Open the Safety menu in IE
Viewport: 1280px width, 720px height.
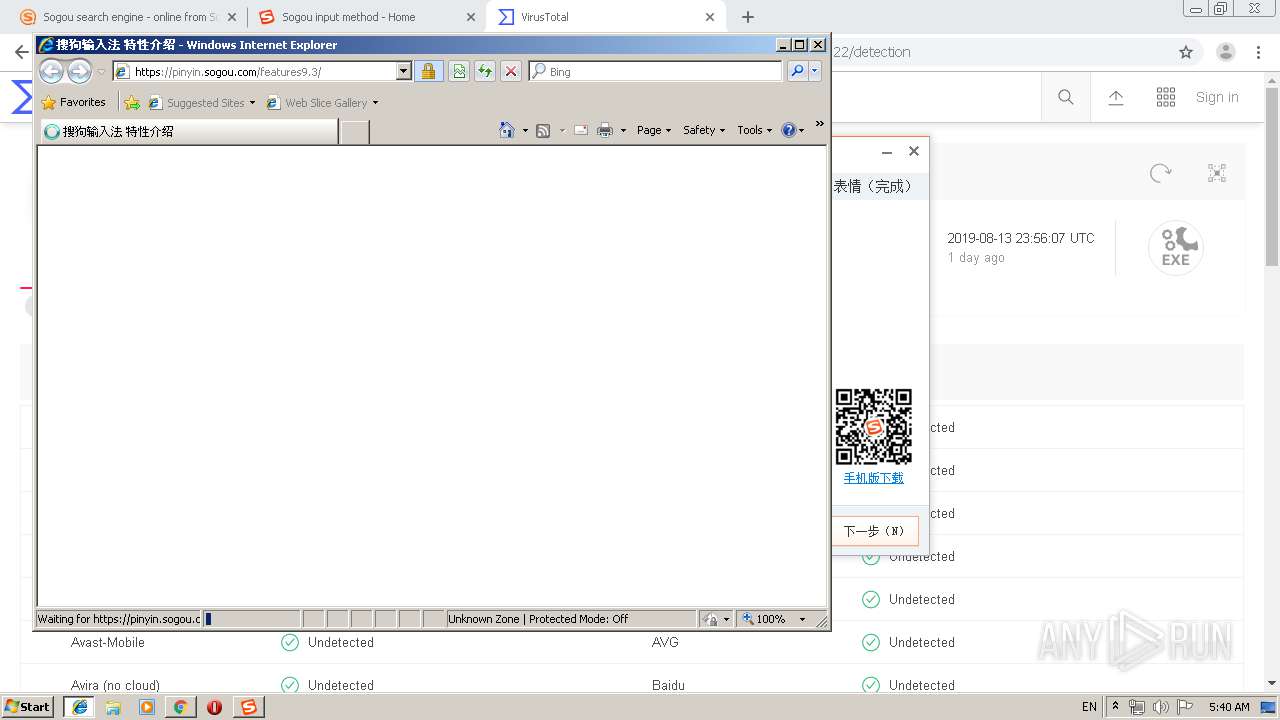coord(704,130)
